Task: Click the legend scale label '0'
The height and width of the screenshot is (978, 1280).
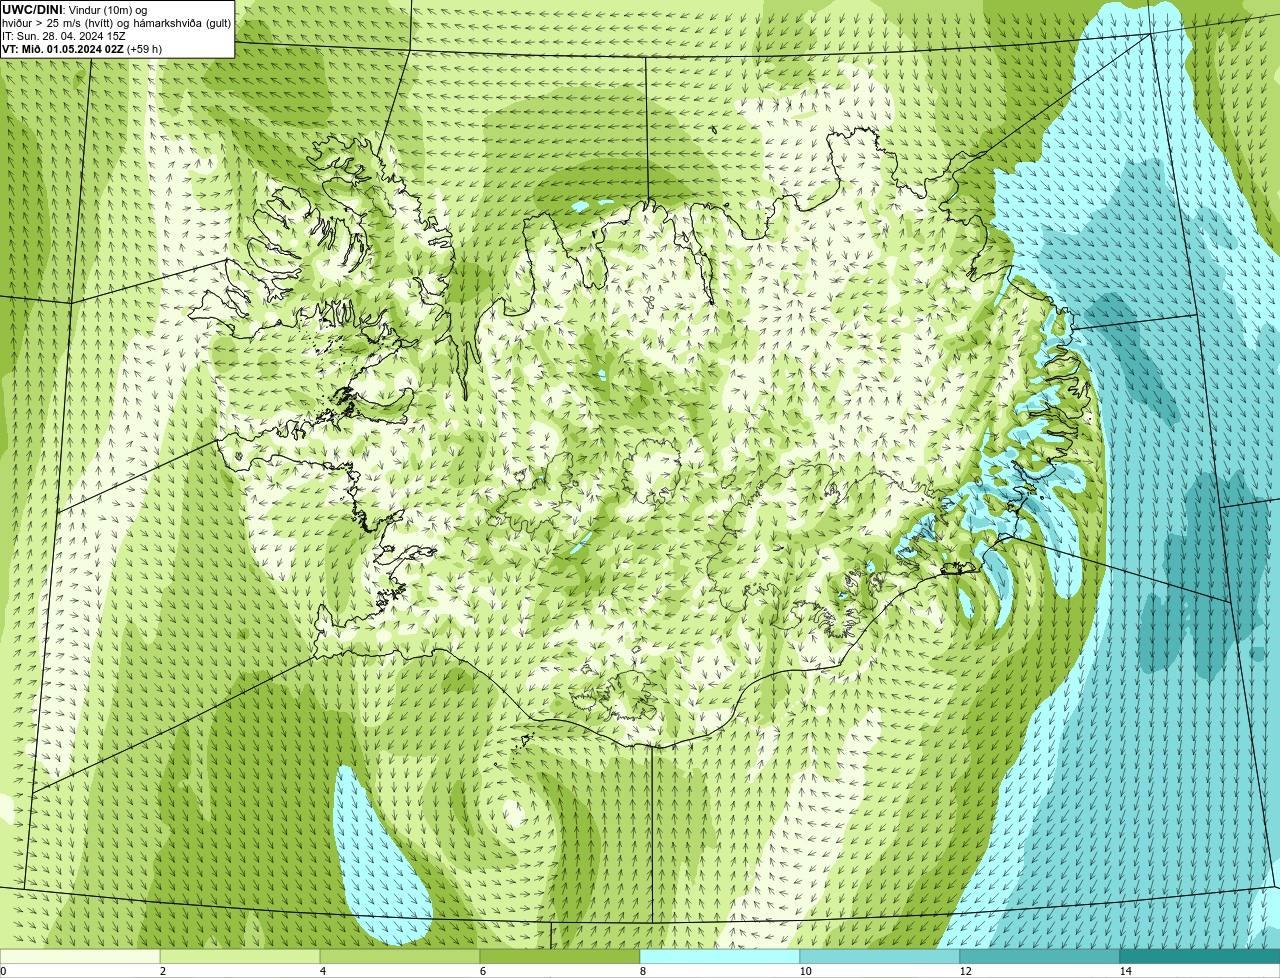Action: coord(3,971)
